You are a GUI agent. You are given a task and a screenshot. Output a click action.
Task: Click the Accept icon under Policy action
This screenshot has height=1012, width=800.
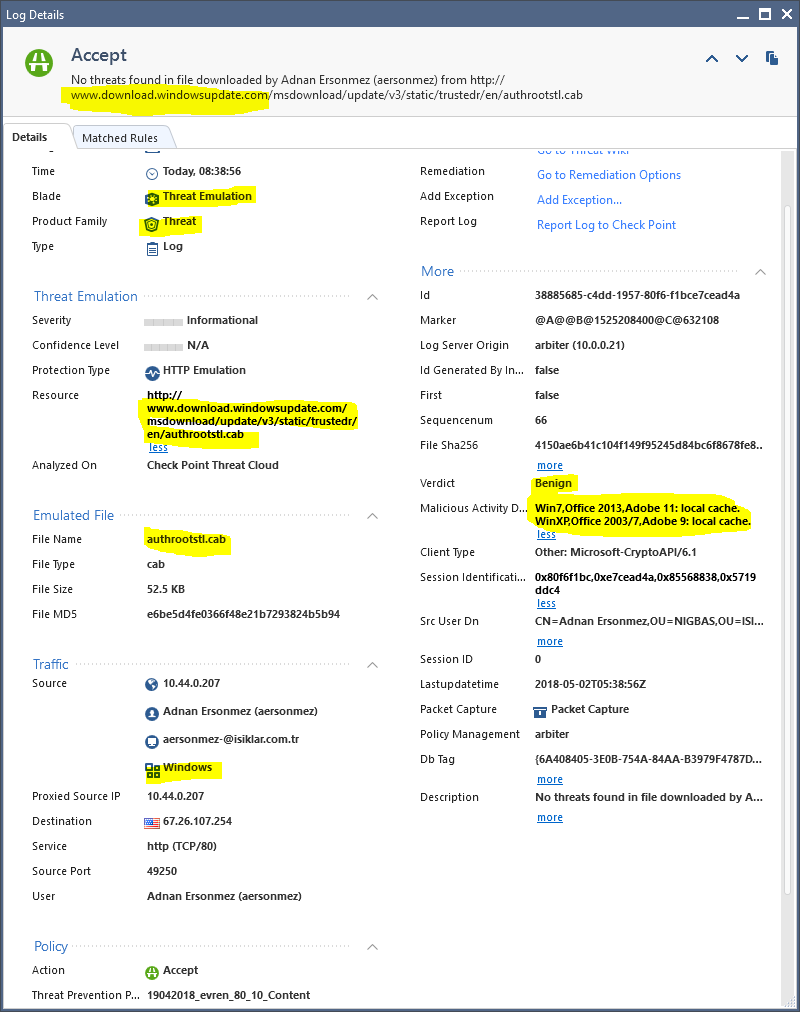pos(152,973)
